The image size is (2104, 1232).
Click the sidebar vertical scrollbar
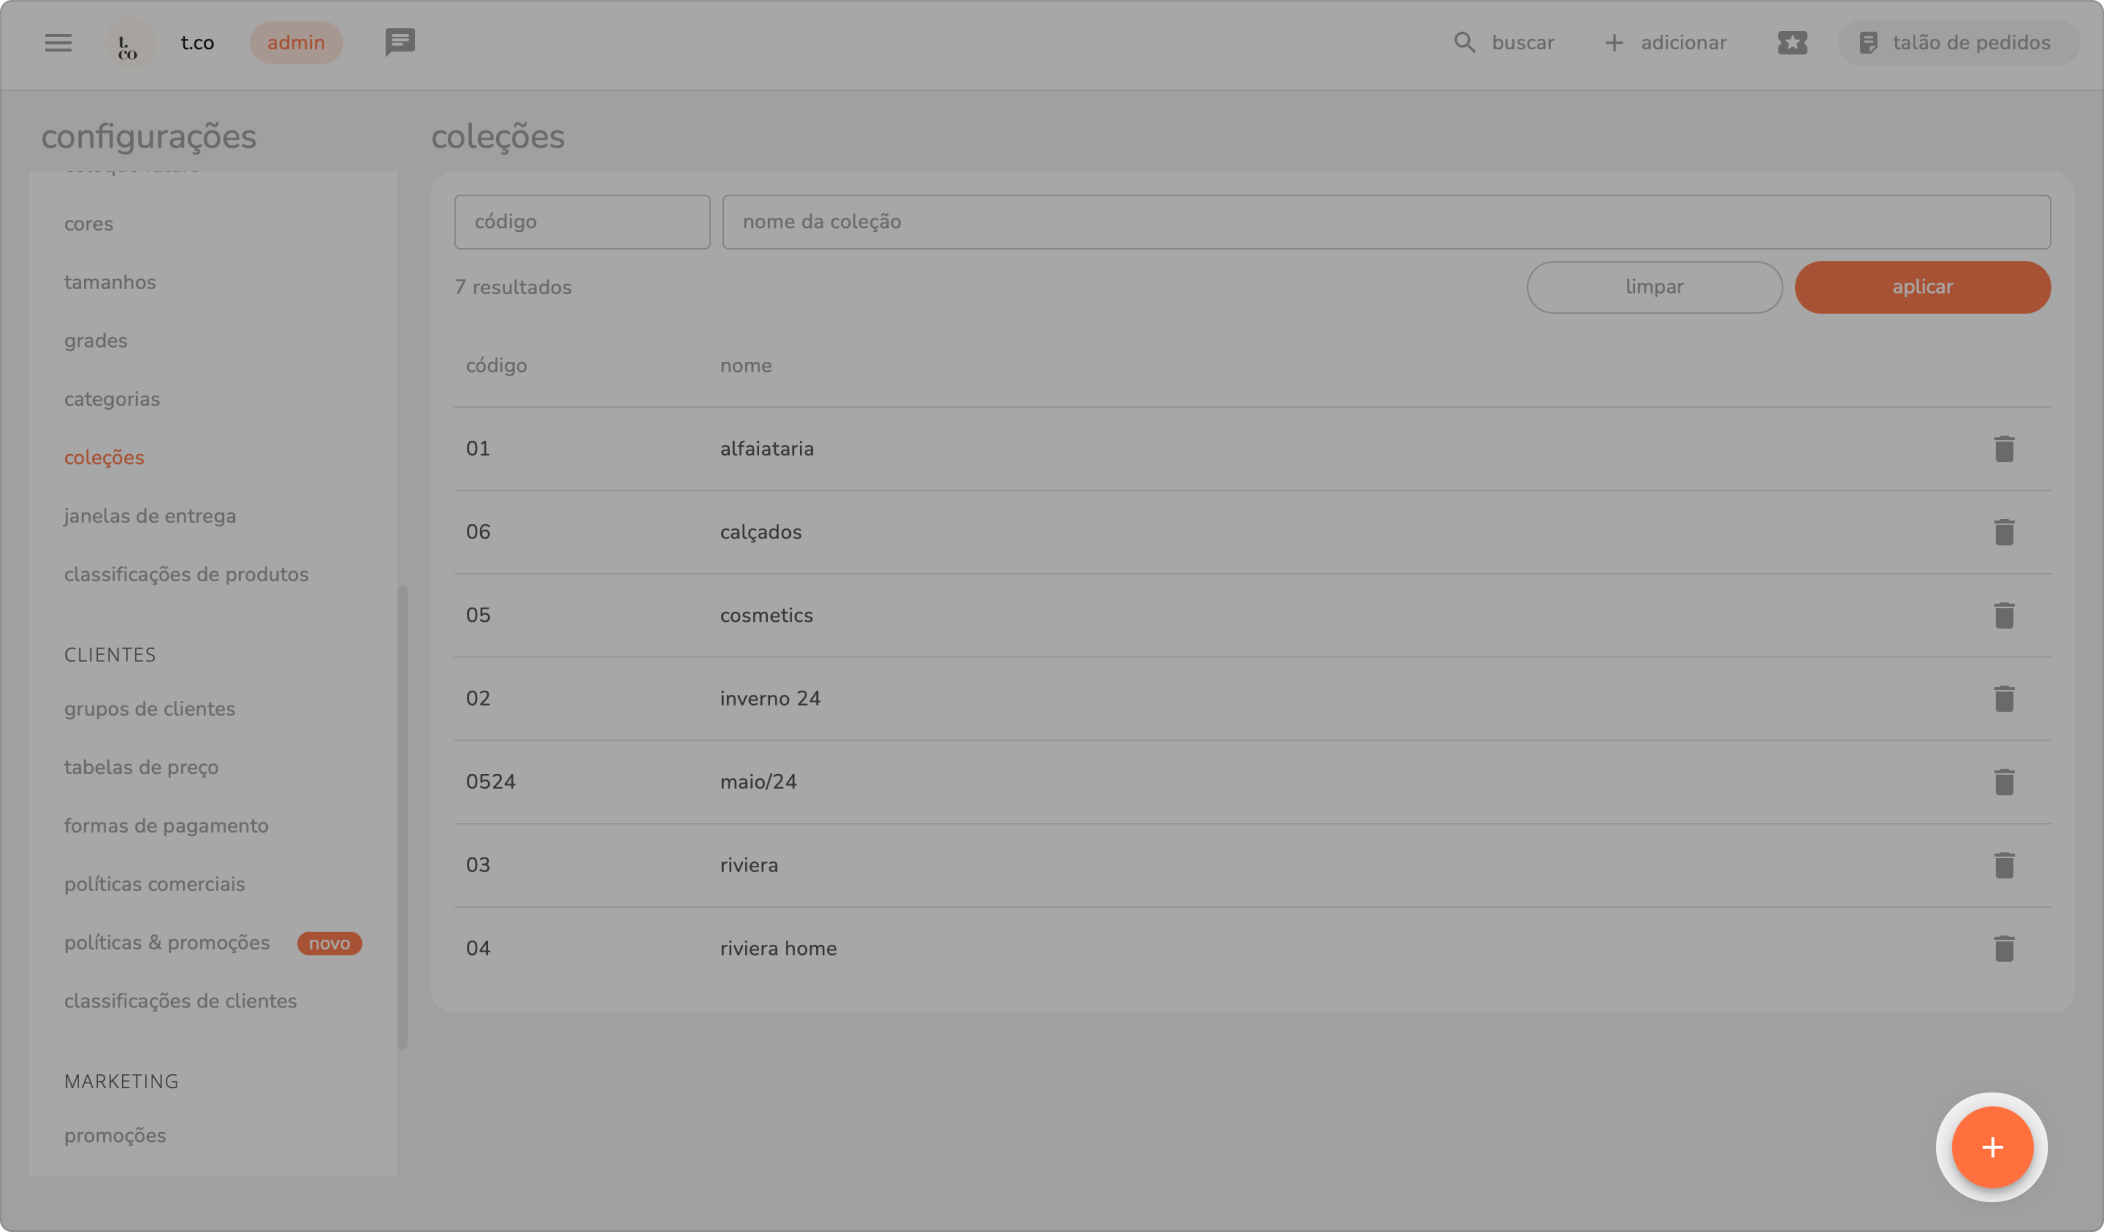coord(402,816)
